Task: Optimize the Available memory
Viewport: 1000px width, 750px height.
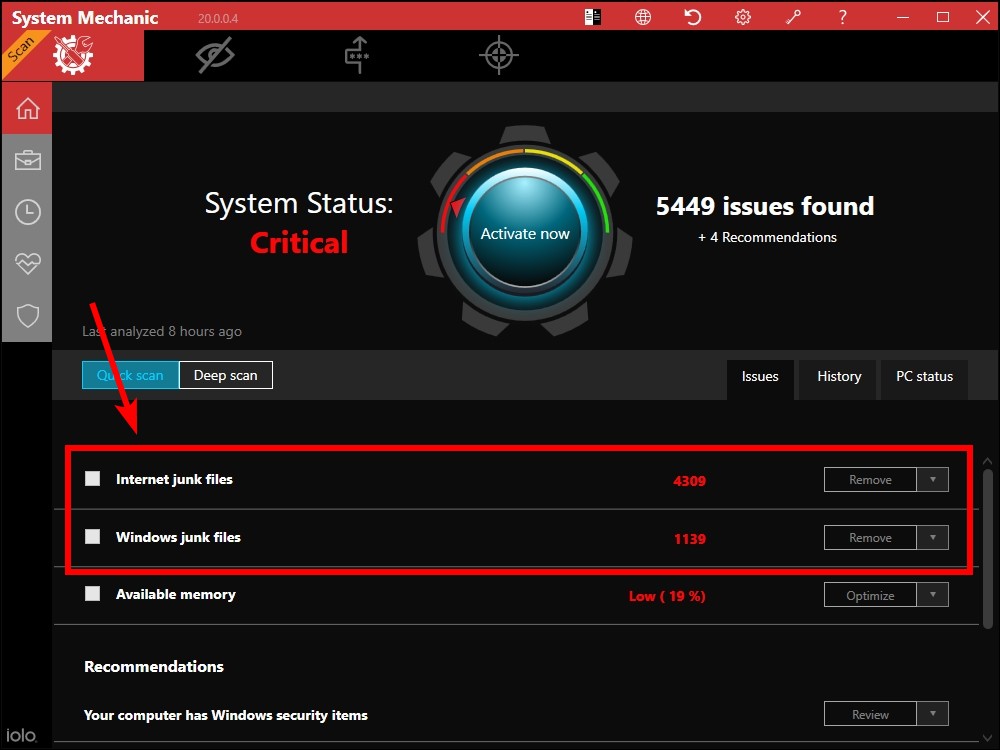Action: 870,595
